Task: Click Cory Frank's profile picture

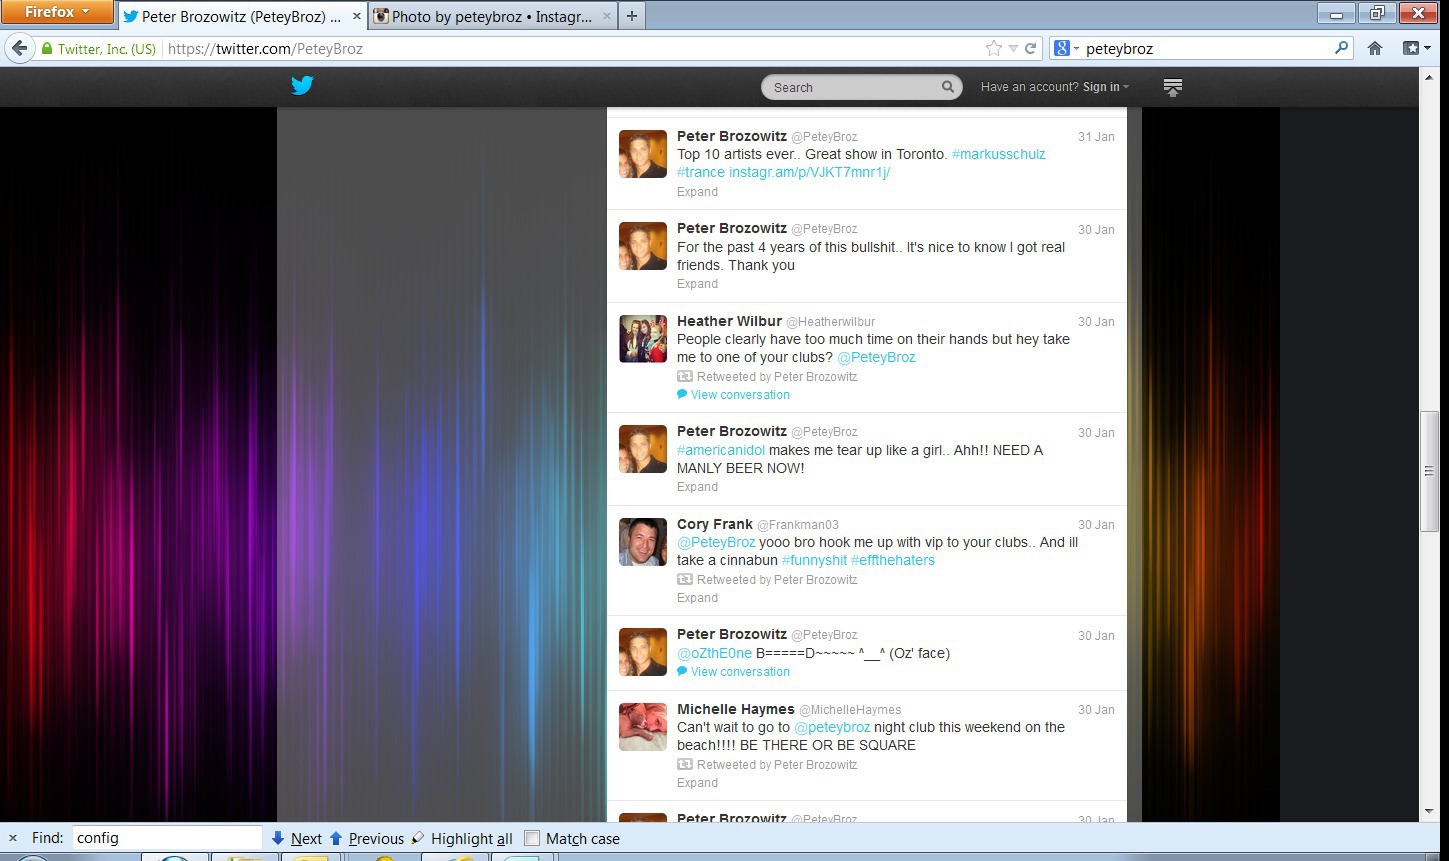Action: point(642,542)
